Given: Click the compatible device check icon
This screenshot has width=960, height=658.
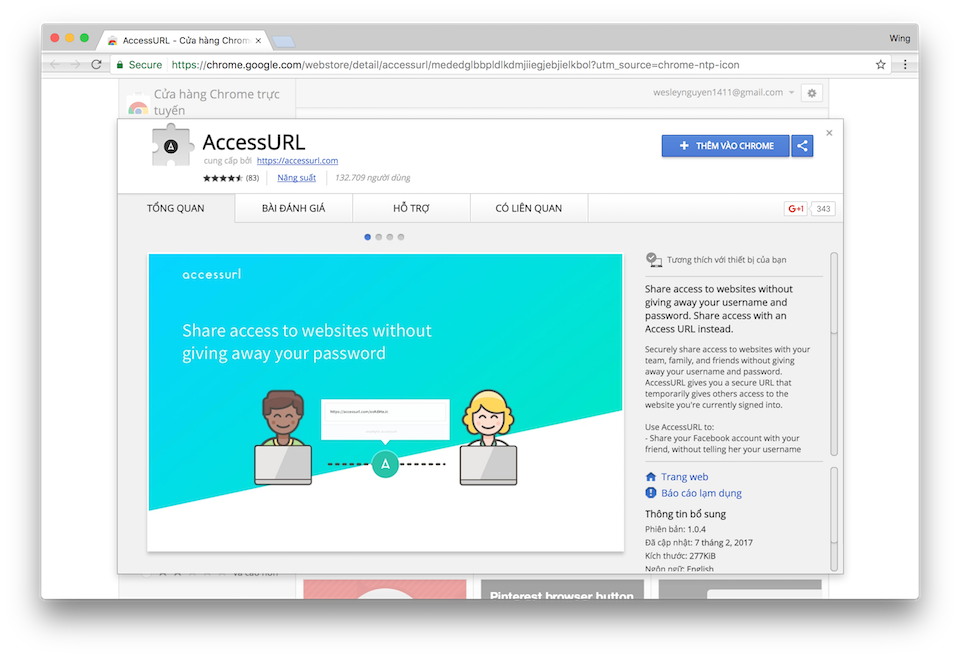Looking at the screenshot, I should pos(654,260).
